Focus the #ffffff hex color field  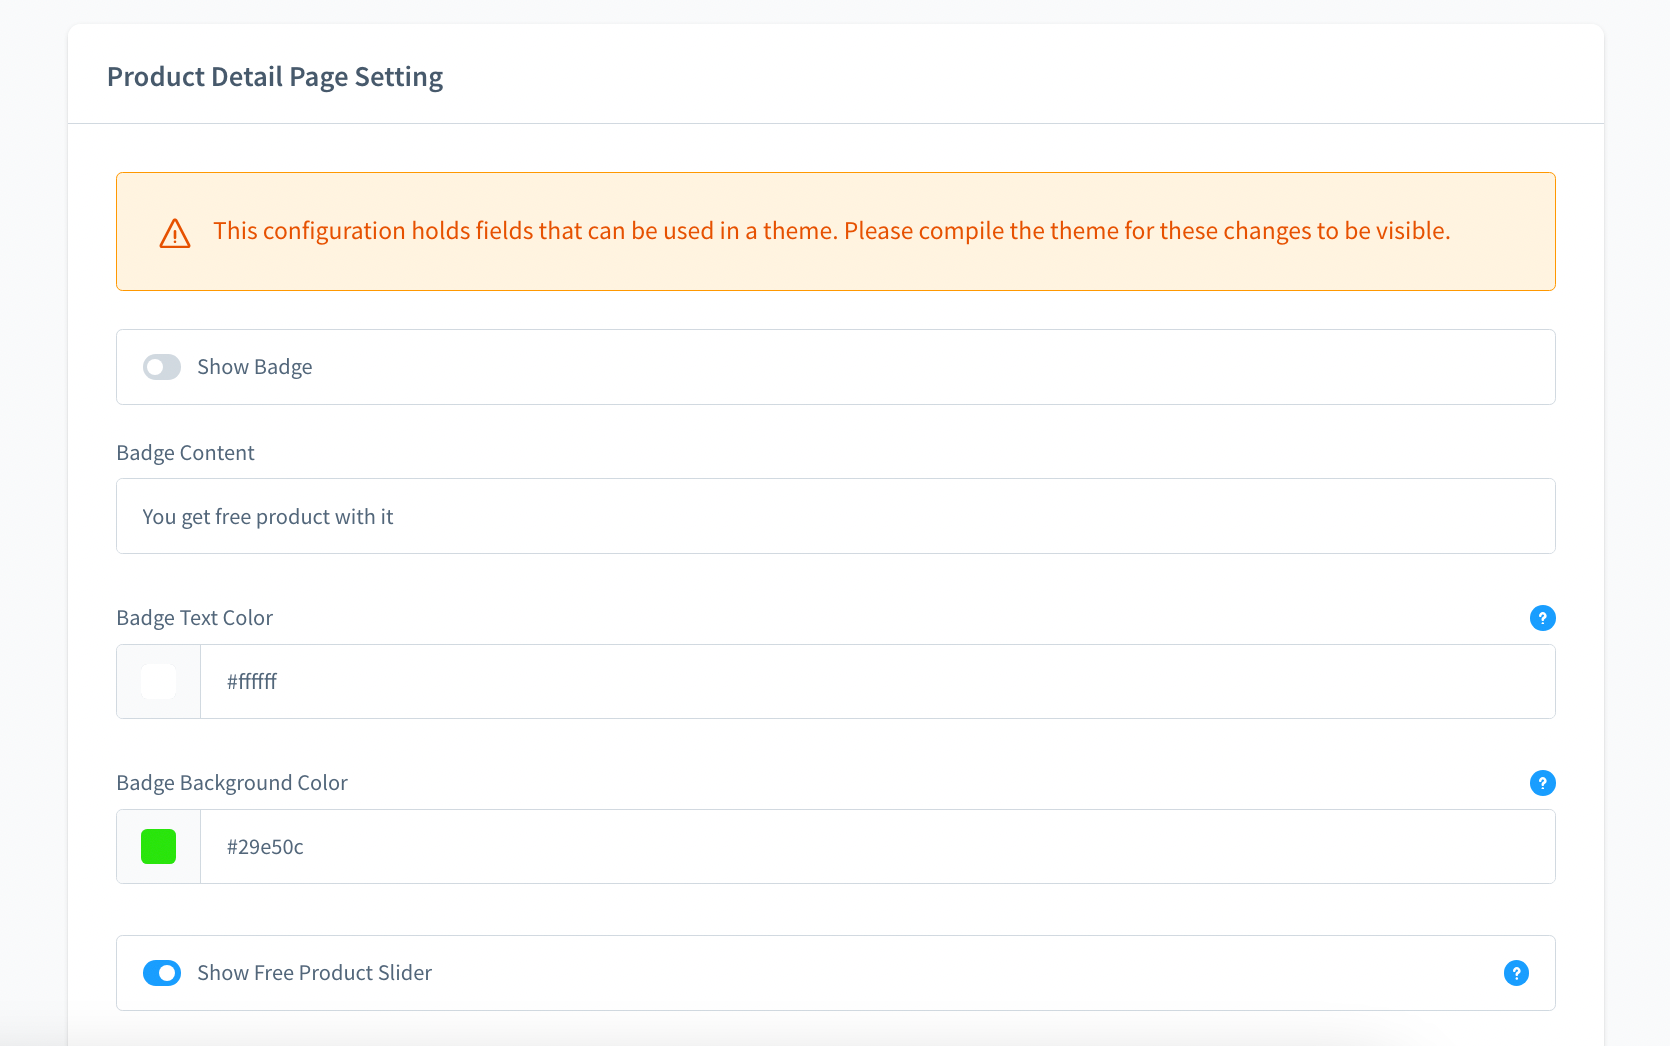point(877,682)
